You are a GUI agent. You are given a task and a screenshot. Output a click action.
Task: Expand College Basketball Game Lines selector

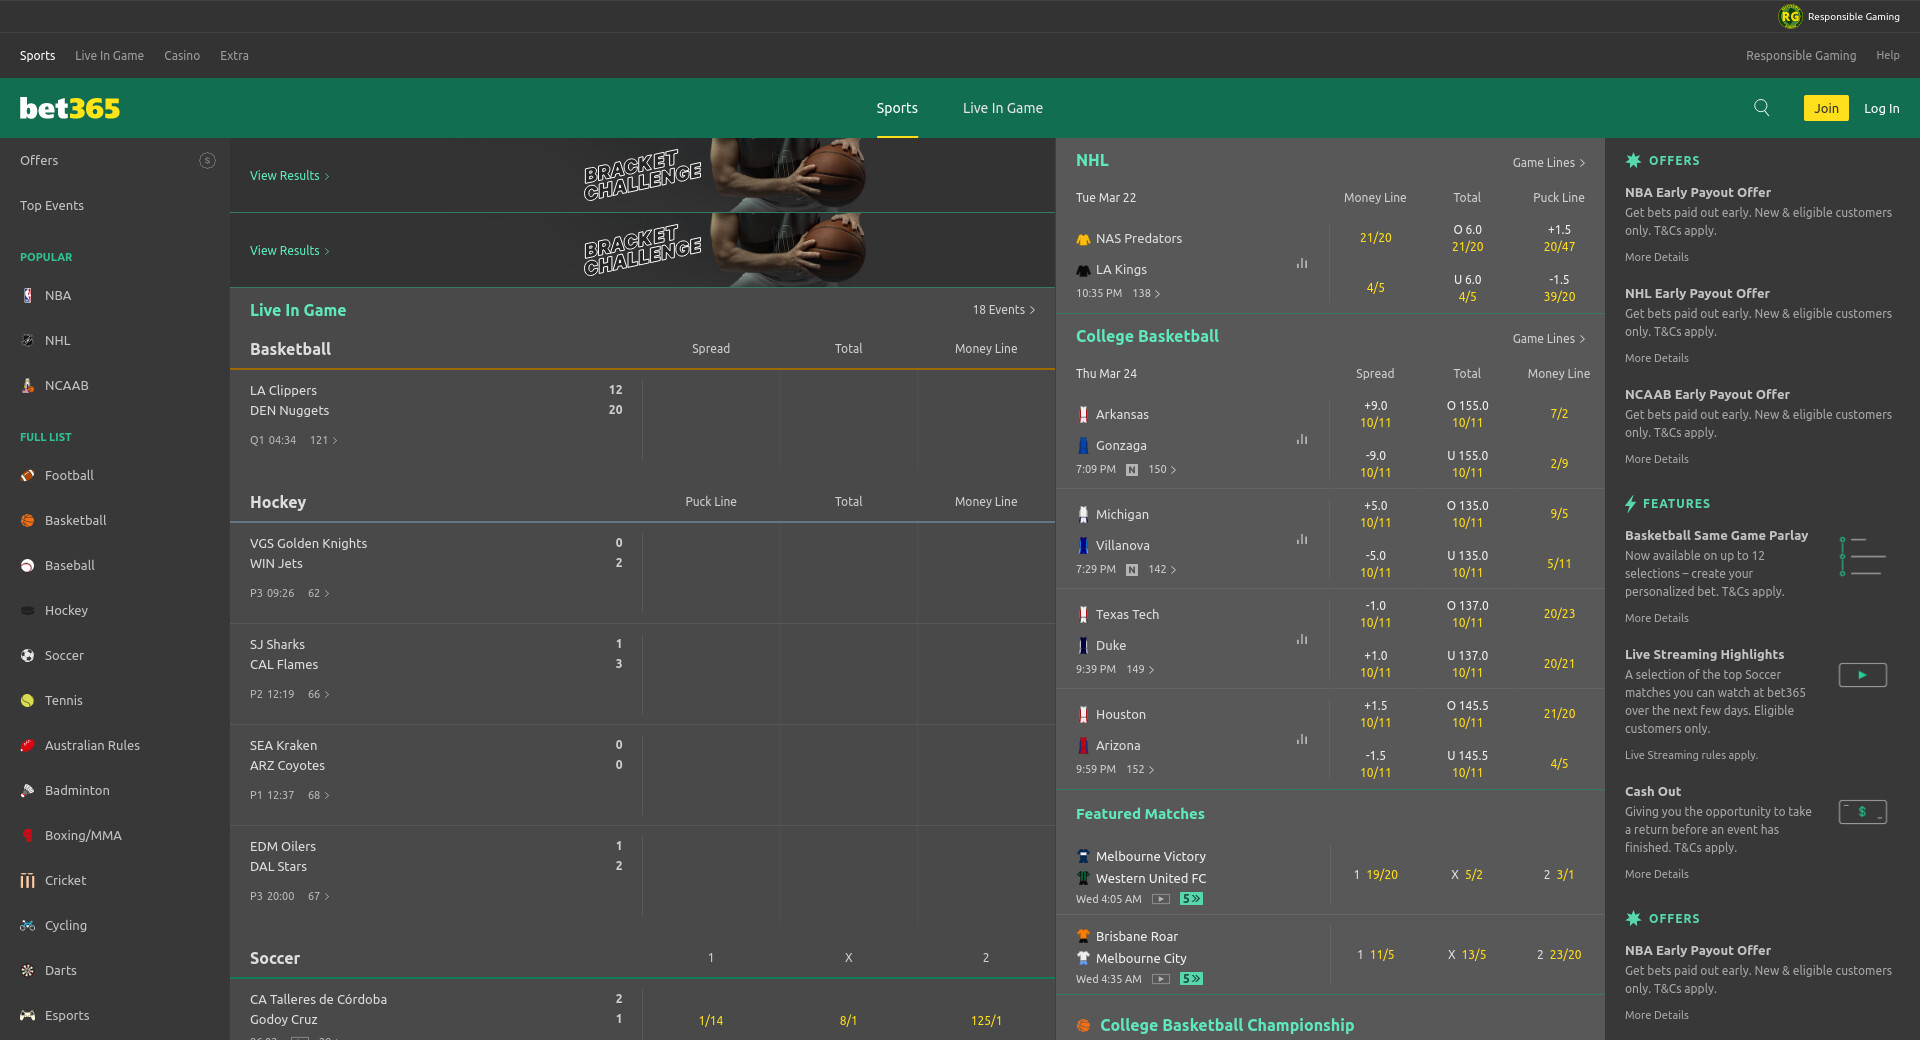coord(1548,339)
